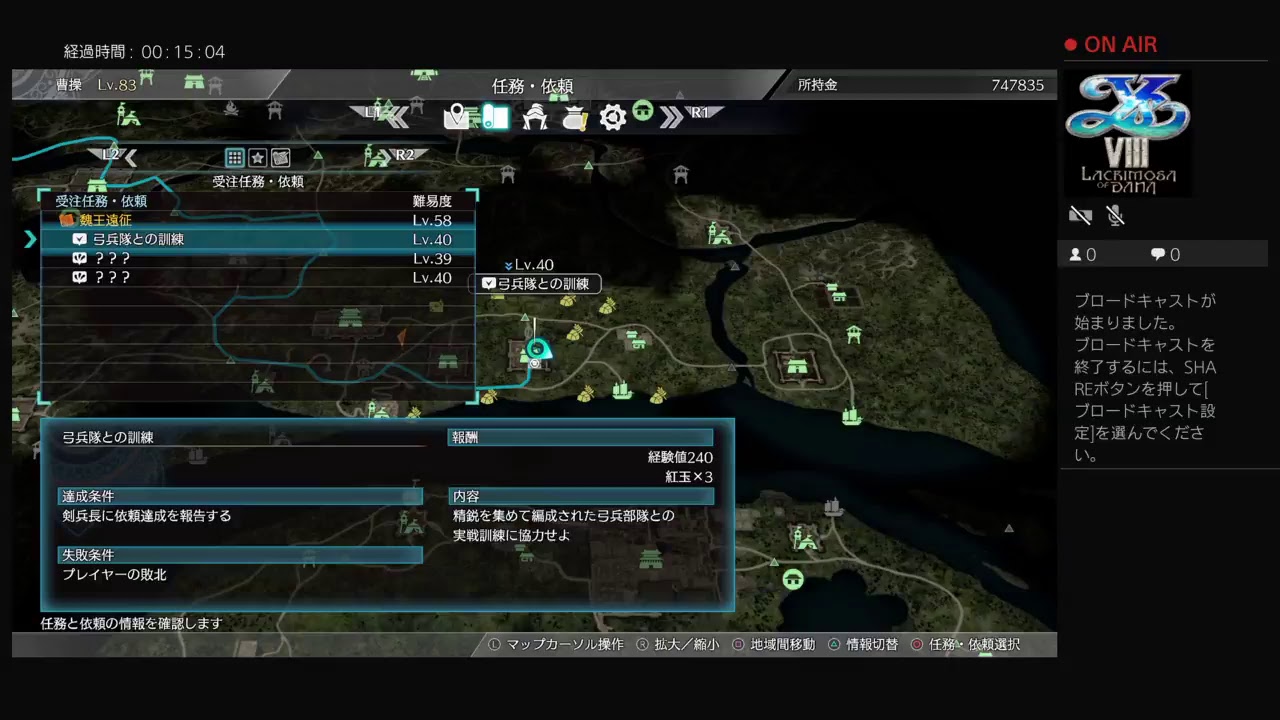1280x720 pixels.
Task: Open the officer helmet tab icon
Action: point(535,117)
